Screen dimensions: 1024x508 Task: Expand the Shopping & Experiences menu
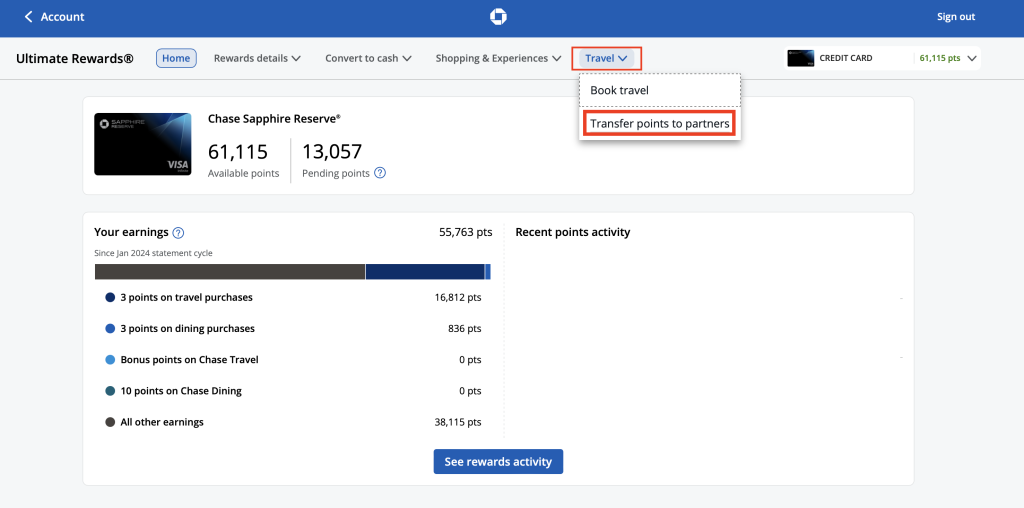click(x=498, y=58)
